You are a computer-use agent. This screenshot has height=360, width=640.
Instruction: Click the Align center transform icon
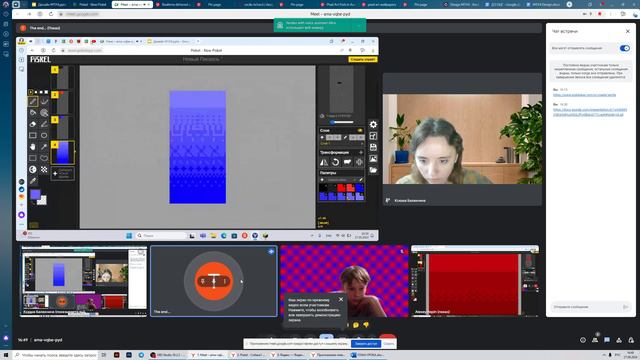[x=359, y=162]
